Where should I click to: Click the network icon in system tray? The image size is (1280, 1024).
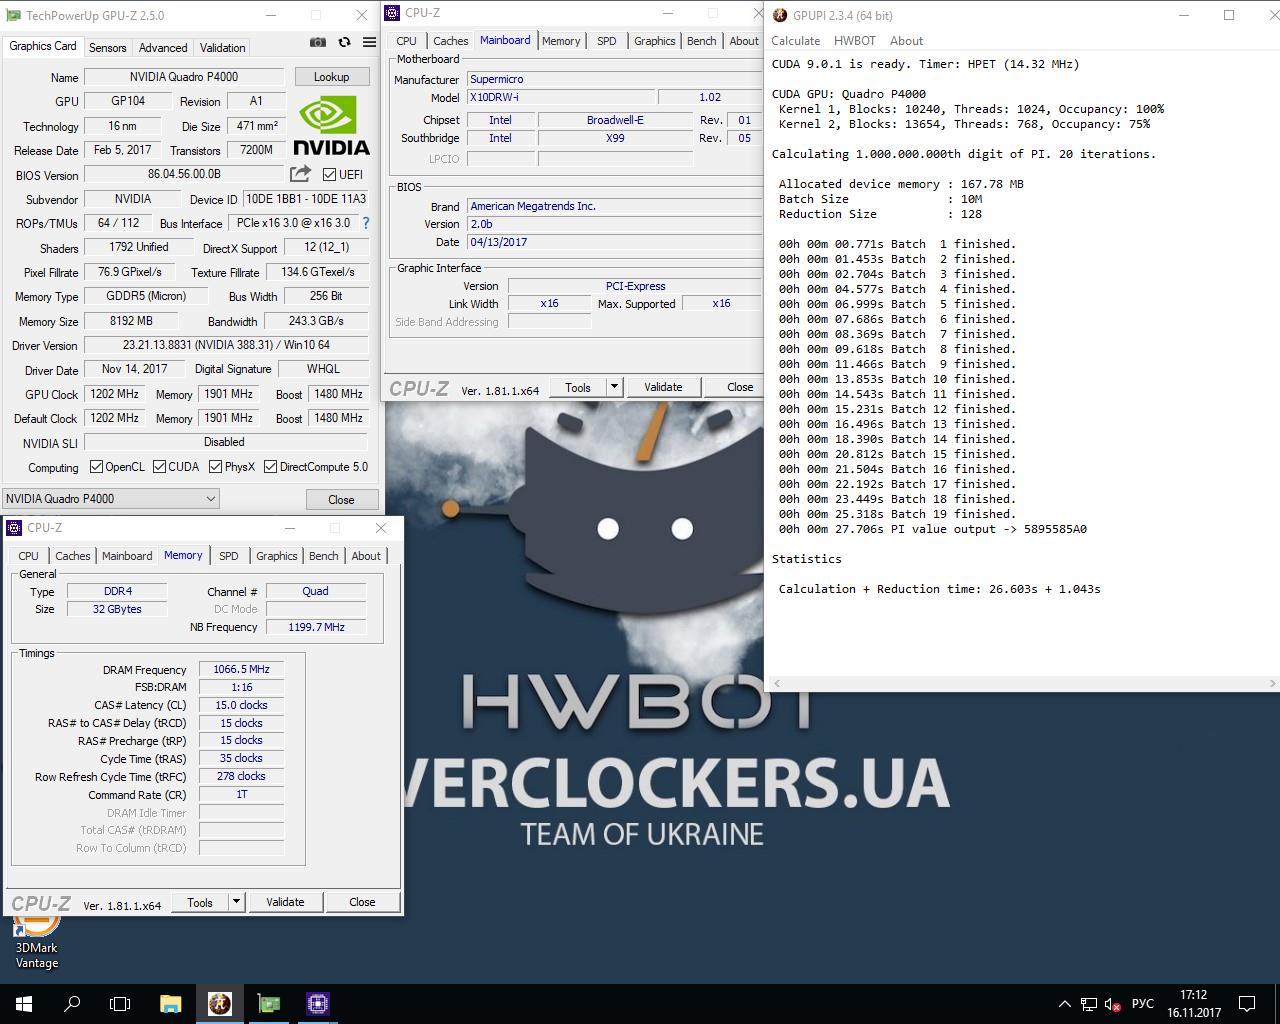pyautogui.click(x=1087, y=1003)
